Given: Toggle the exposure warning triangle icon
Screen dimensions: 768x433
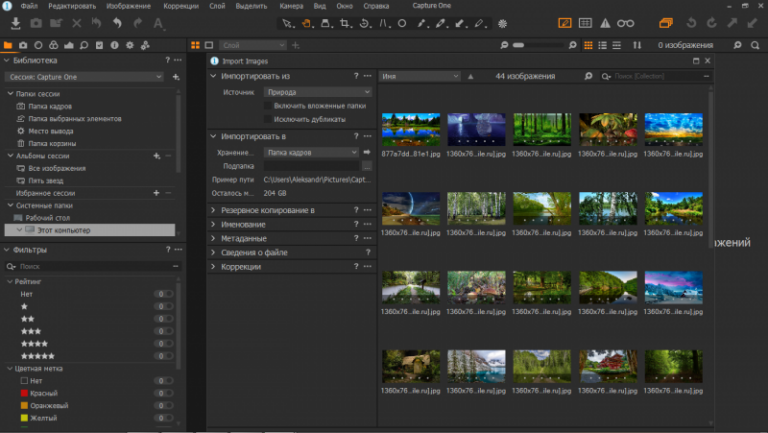Looking at the screenshot, I should [605, 23].
